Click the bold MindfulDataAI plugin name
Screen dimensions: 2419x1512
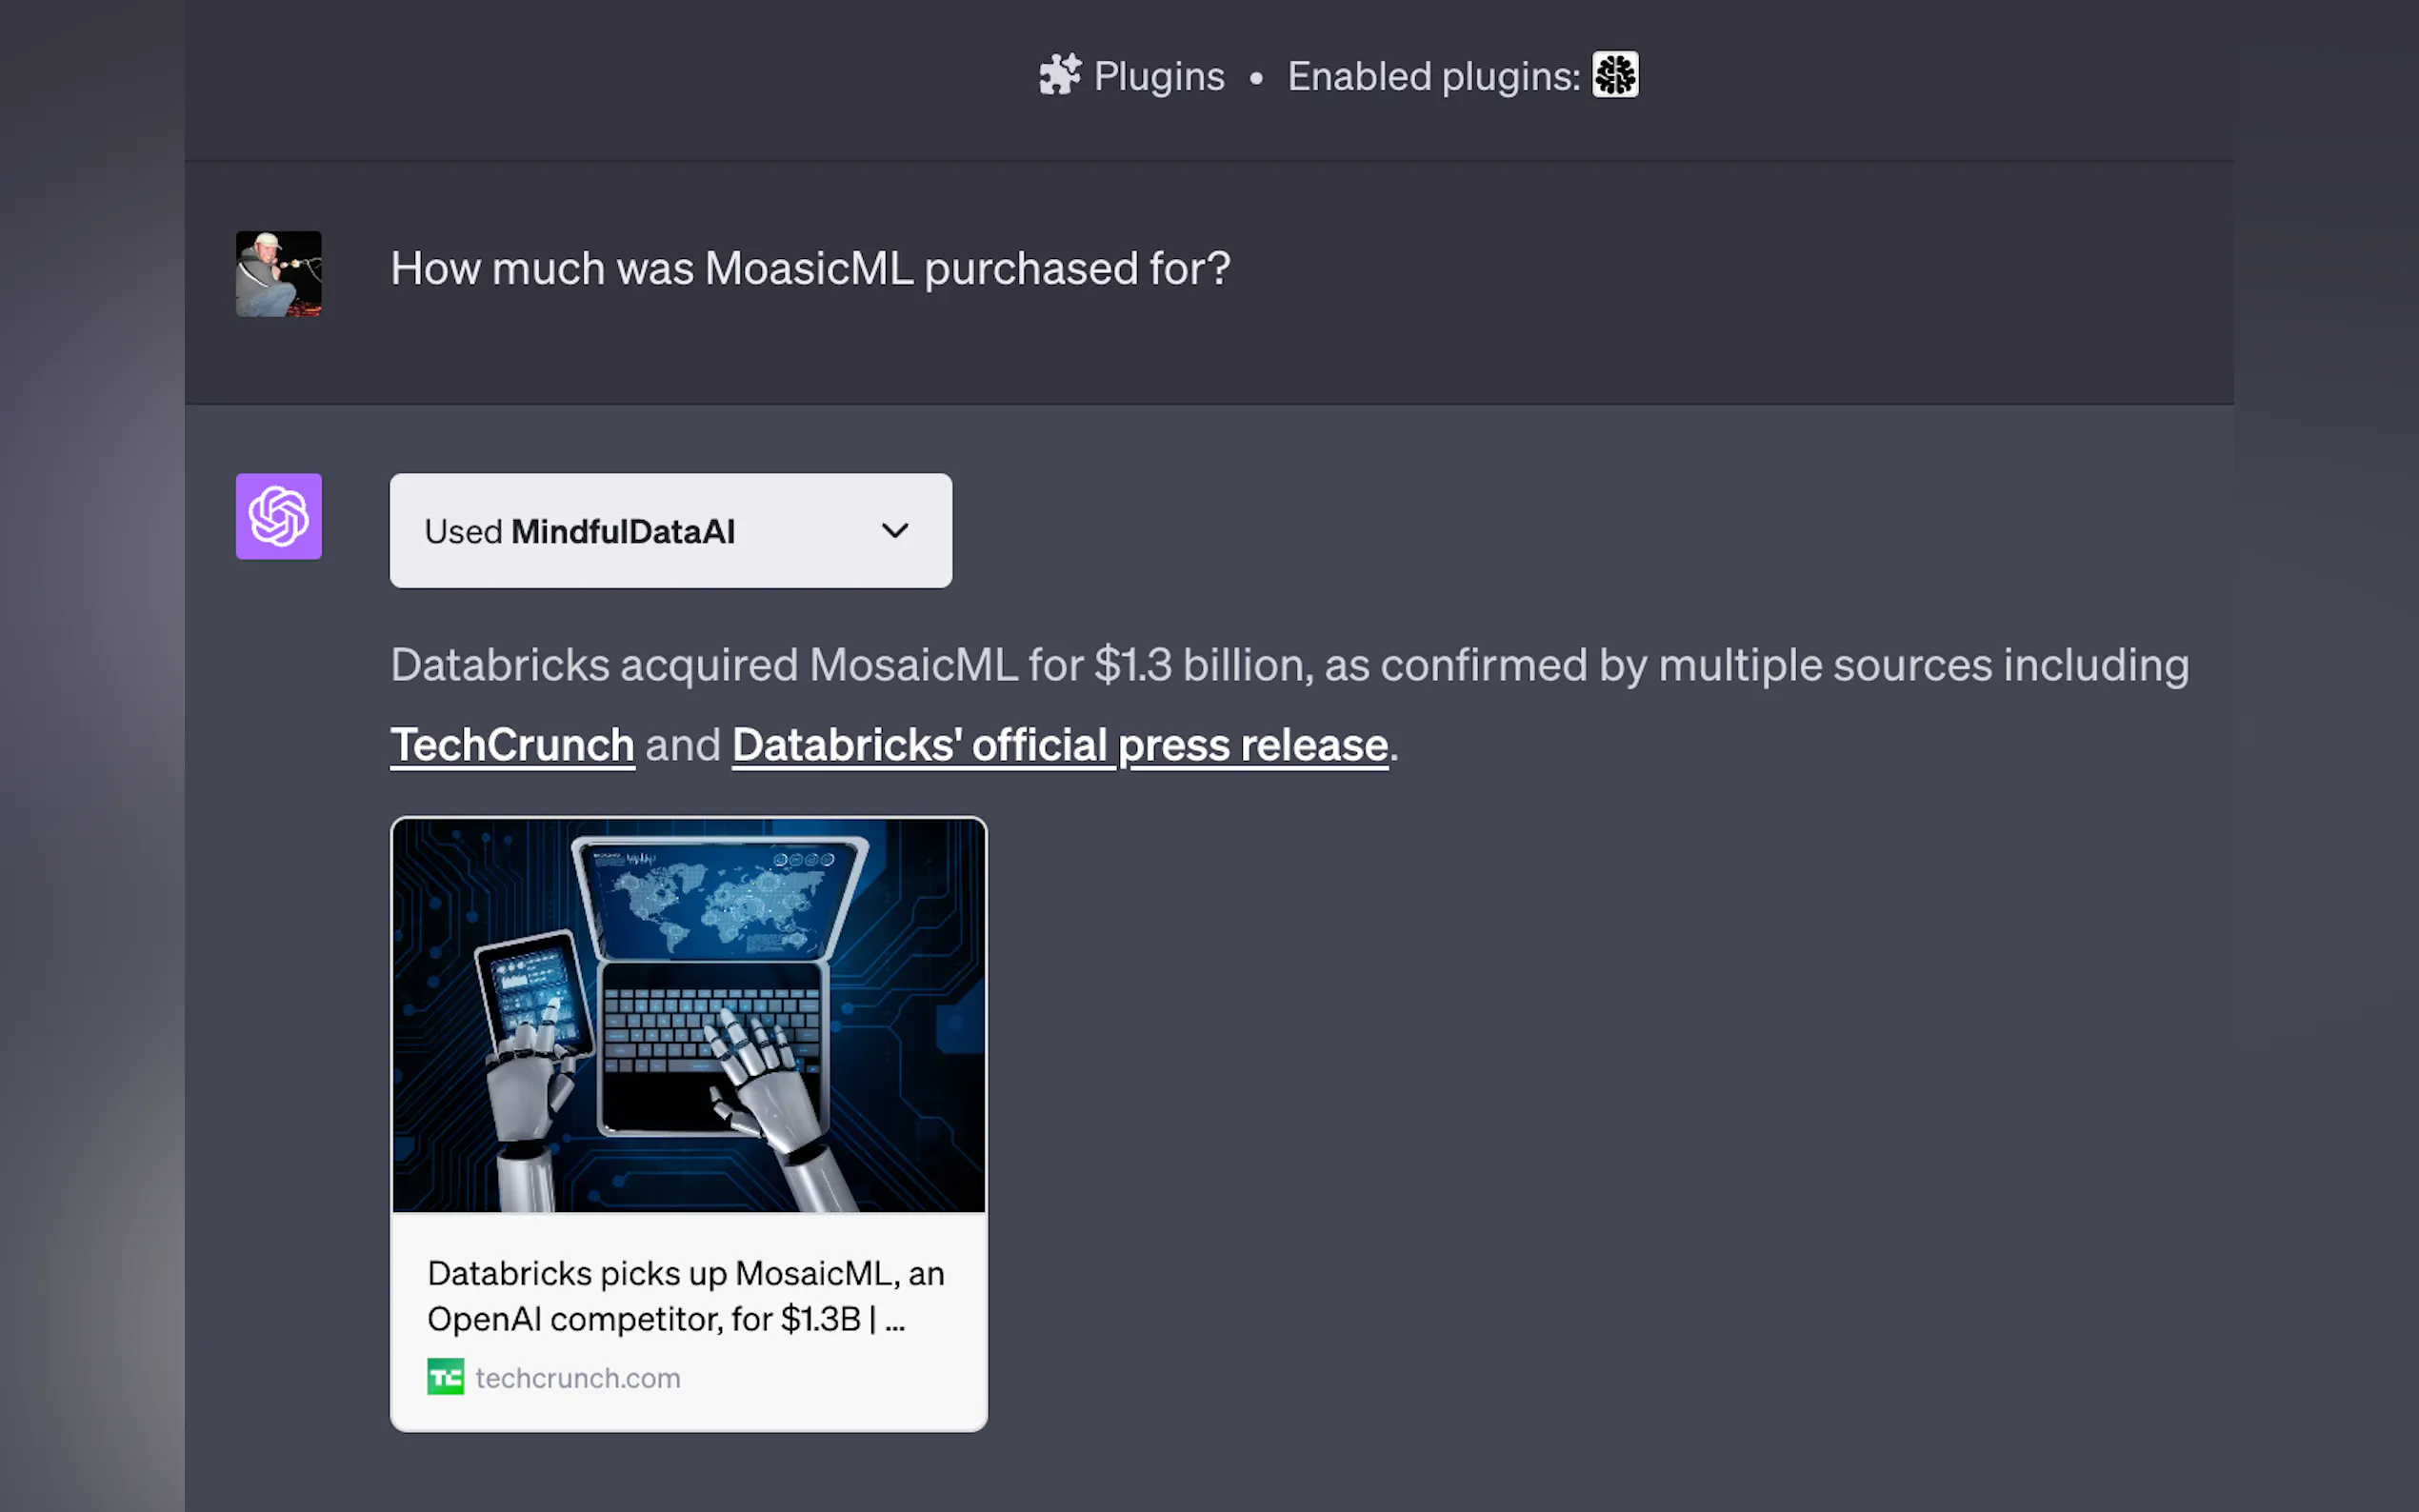coord(622,531)
